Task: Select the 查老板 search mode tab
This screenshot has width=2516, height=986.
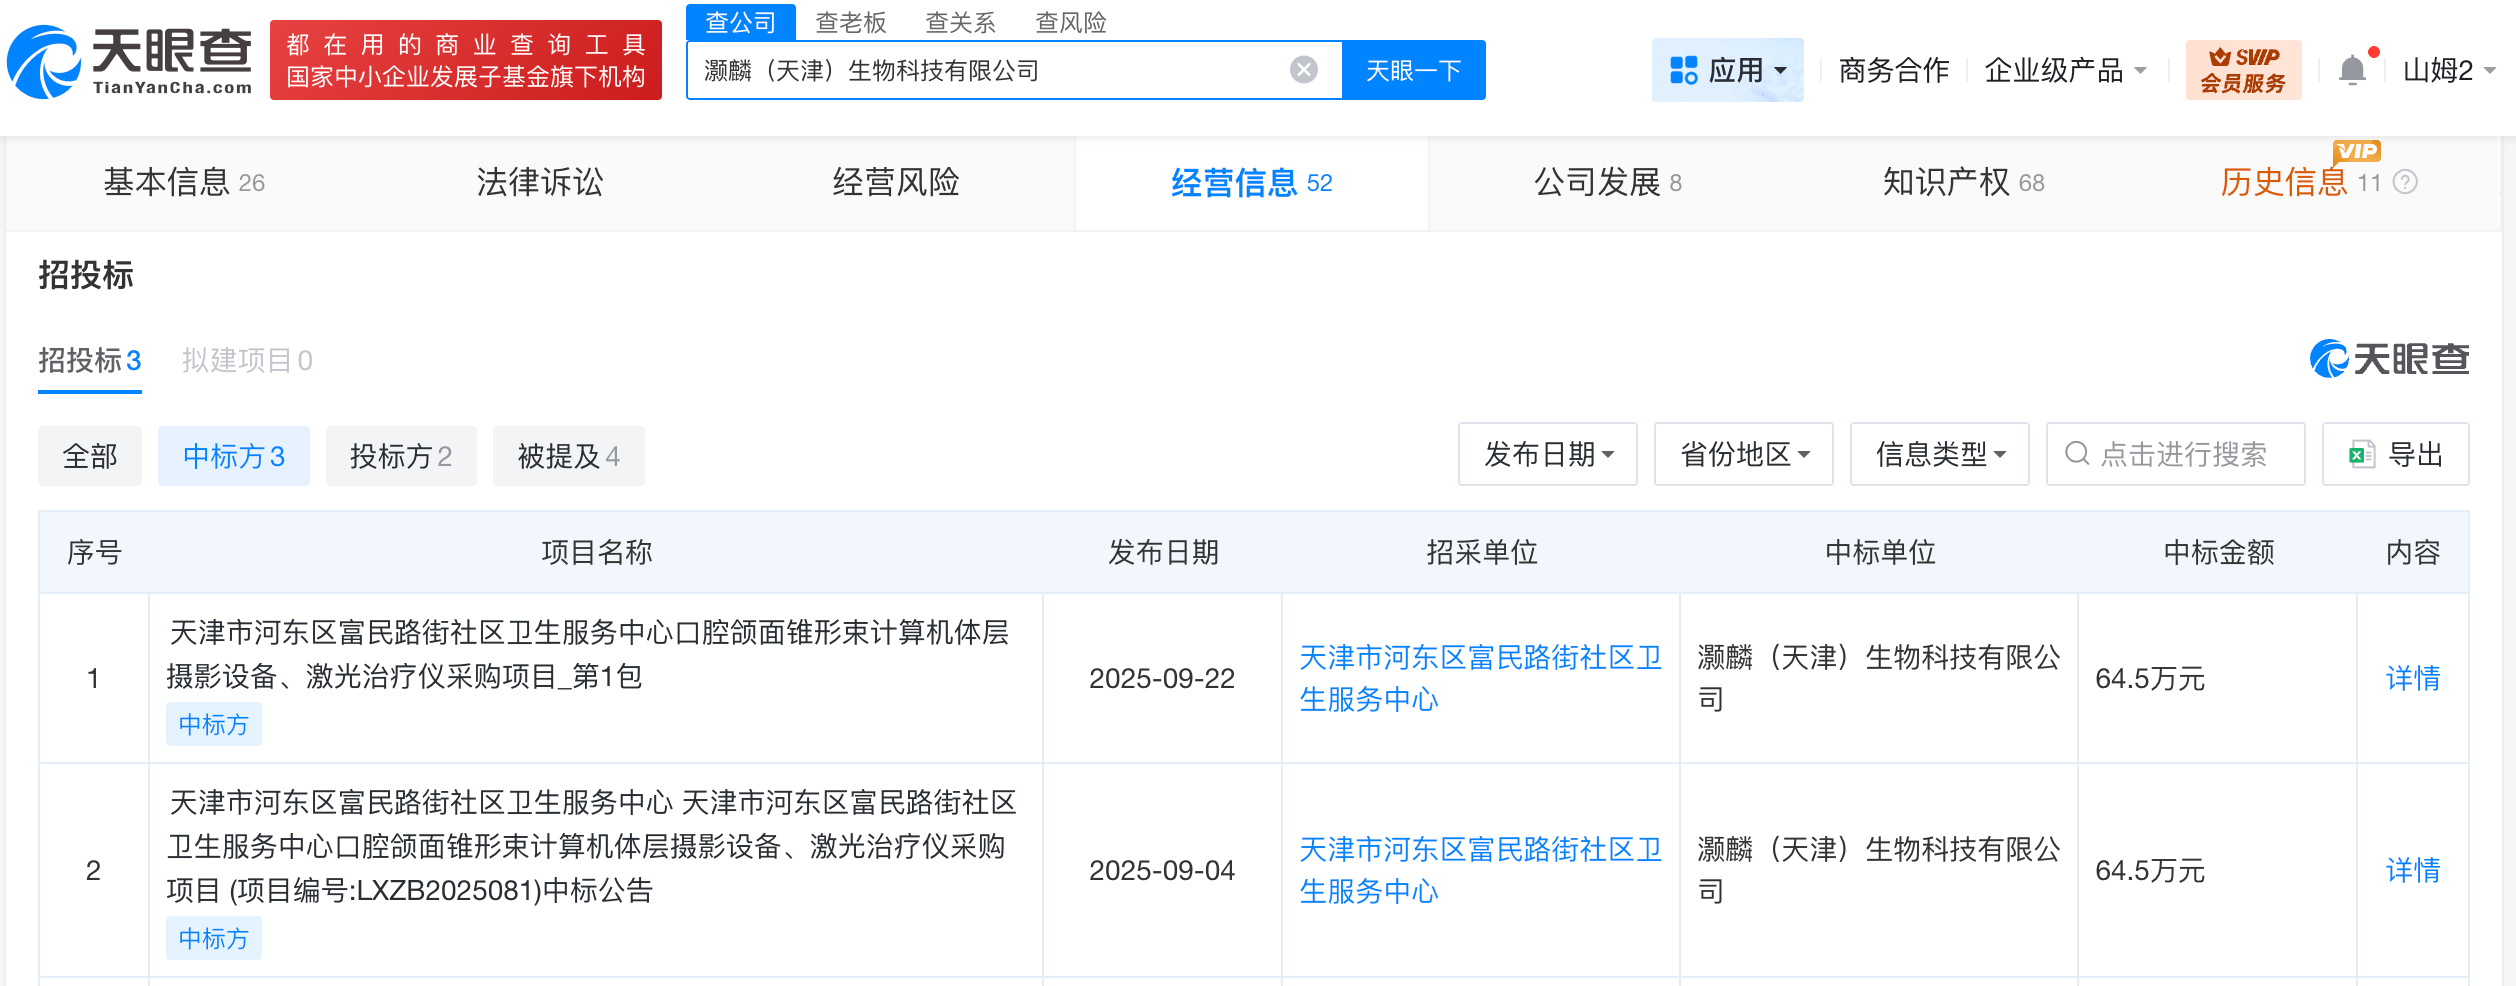Action: point(851,22)
